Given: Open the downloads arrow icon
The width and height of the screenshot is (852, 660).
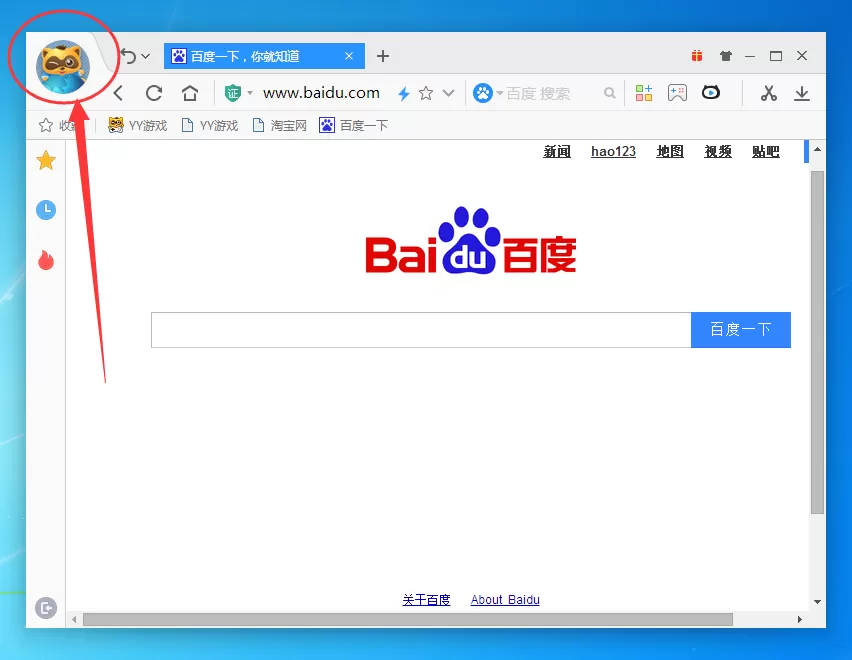Looking at the screenshot, I should 801,93.
